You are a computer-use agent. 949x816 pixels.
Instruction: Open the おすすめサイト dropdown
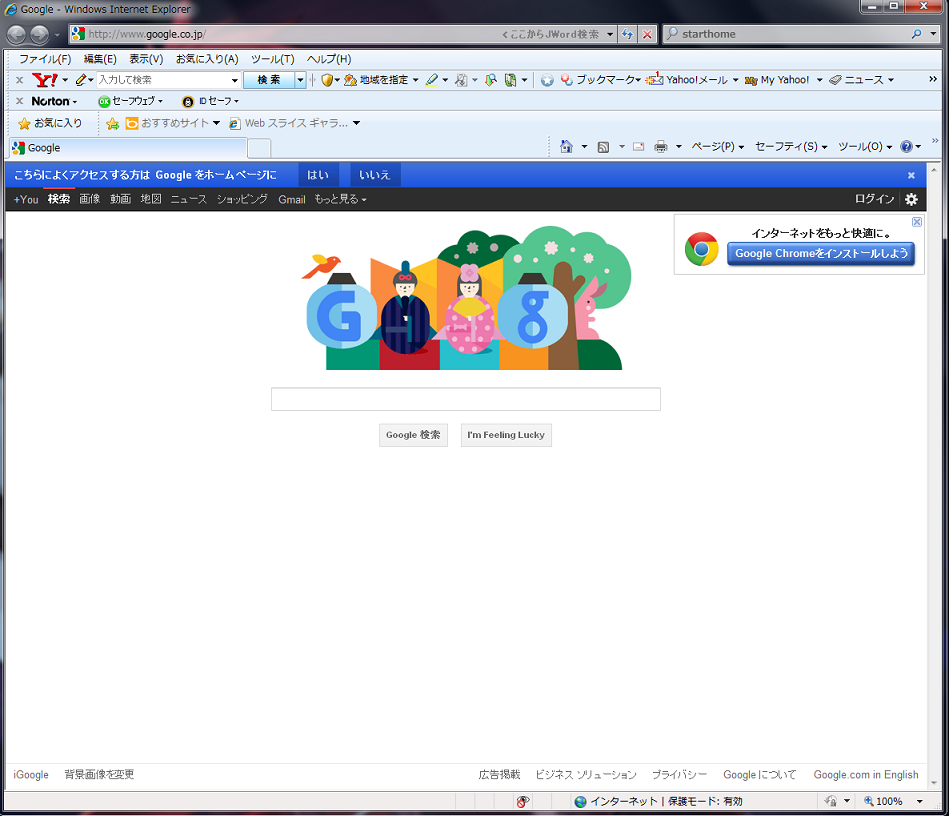pos(216,123)
